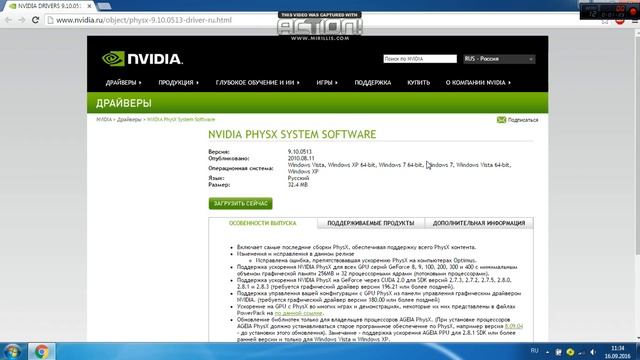
Task: Click the Операционная система label
Action: (240, 168)
